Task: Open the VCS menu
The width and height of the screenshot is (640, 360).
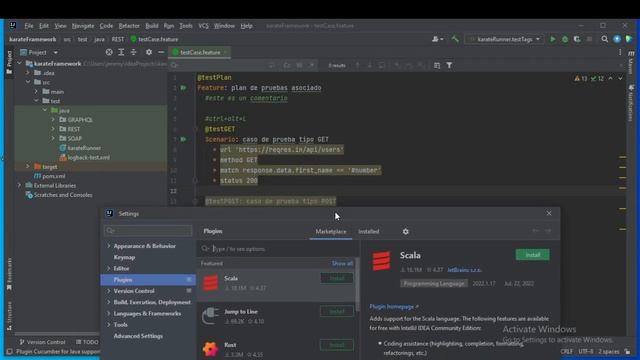Action: [x=203, y=26]
